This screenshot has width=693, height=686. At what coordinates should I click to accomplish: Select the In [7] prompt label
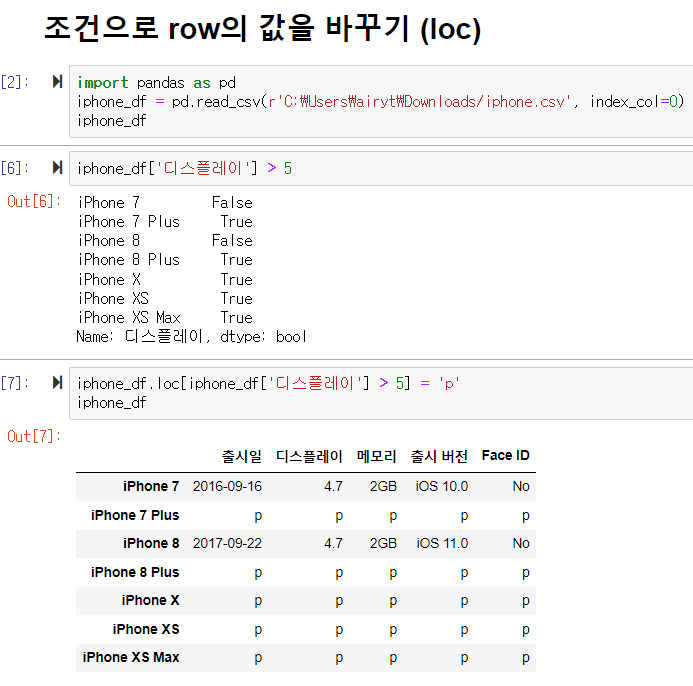(x=15, y=383)
